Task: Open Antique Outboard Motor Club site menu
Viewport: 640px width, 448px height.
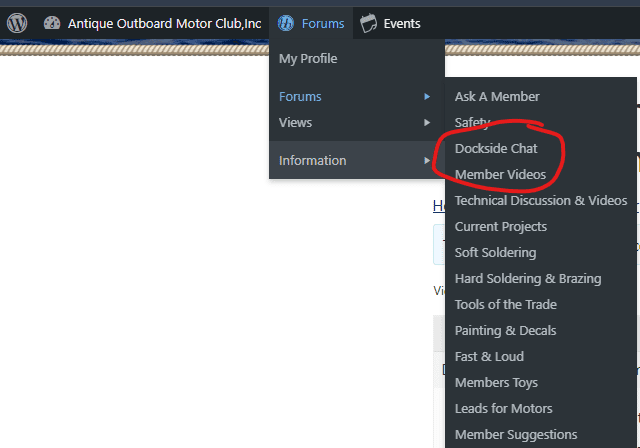Action: pos(164,23)
